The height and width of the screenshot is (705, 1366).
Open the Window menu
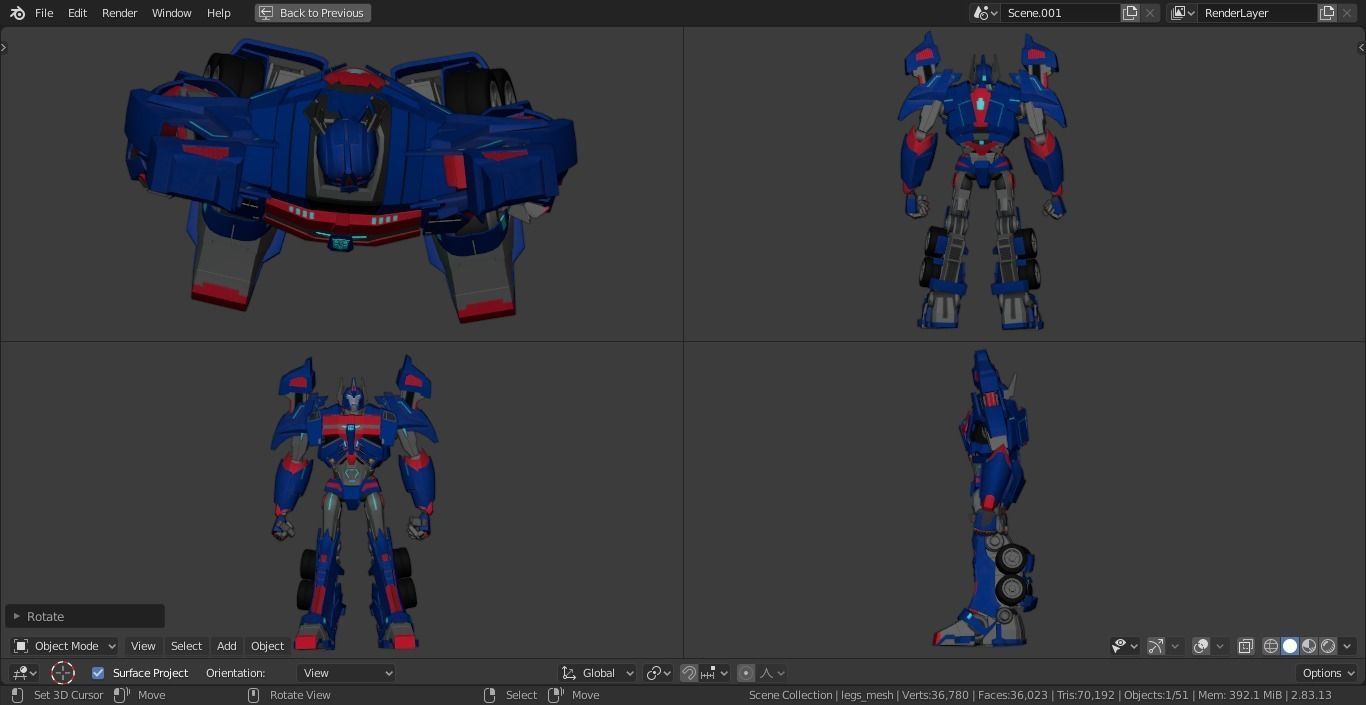(171, 13)
